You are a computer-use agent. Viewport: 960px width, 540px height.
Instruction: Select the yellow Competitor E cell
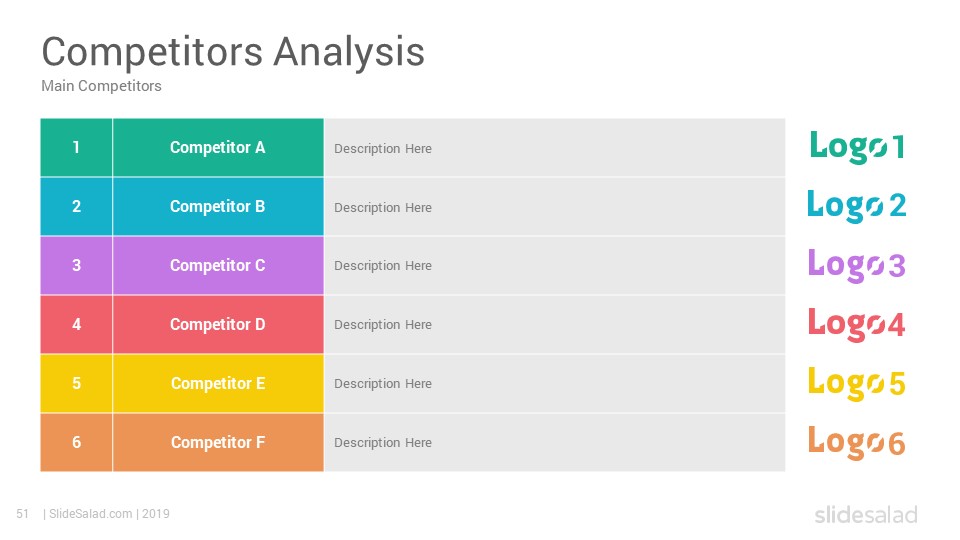point(218,383)
